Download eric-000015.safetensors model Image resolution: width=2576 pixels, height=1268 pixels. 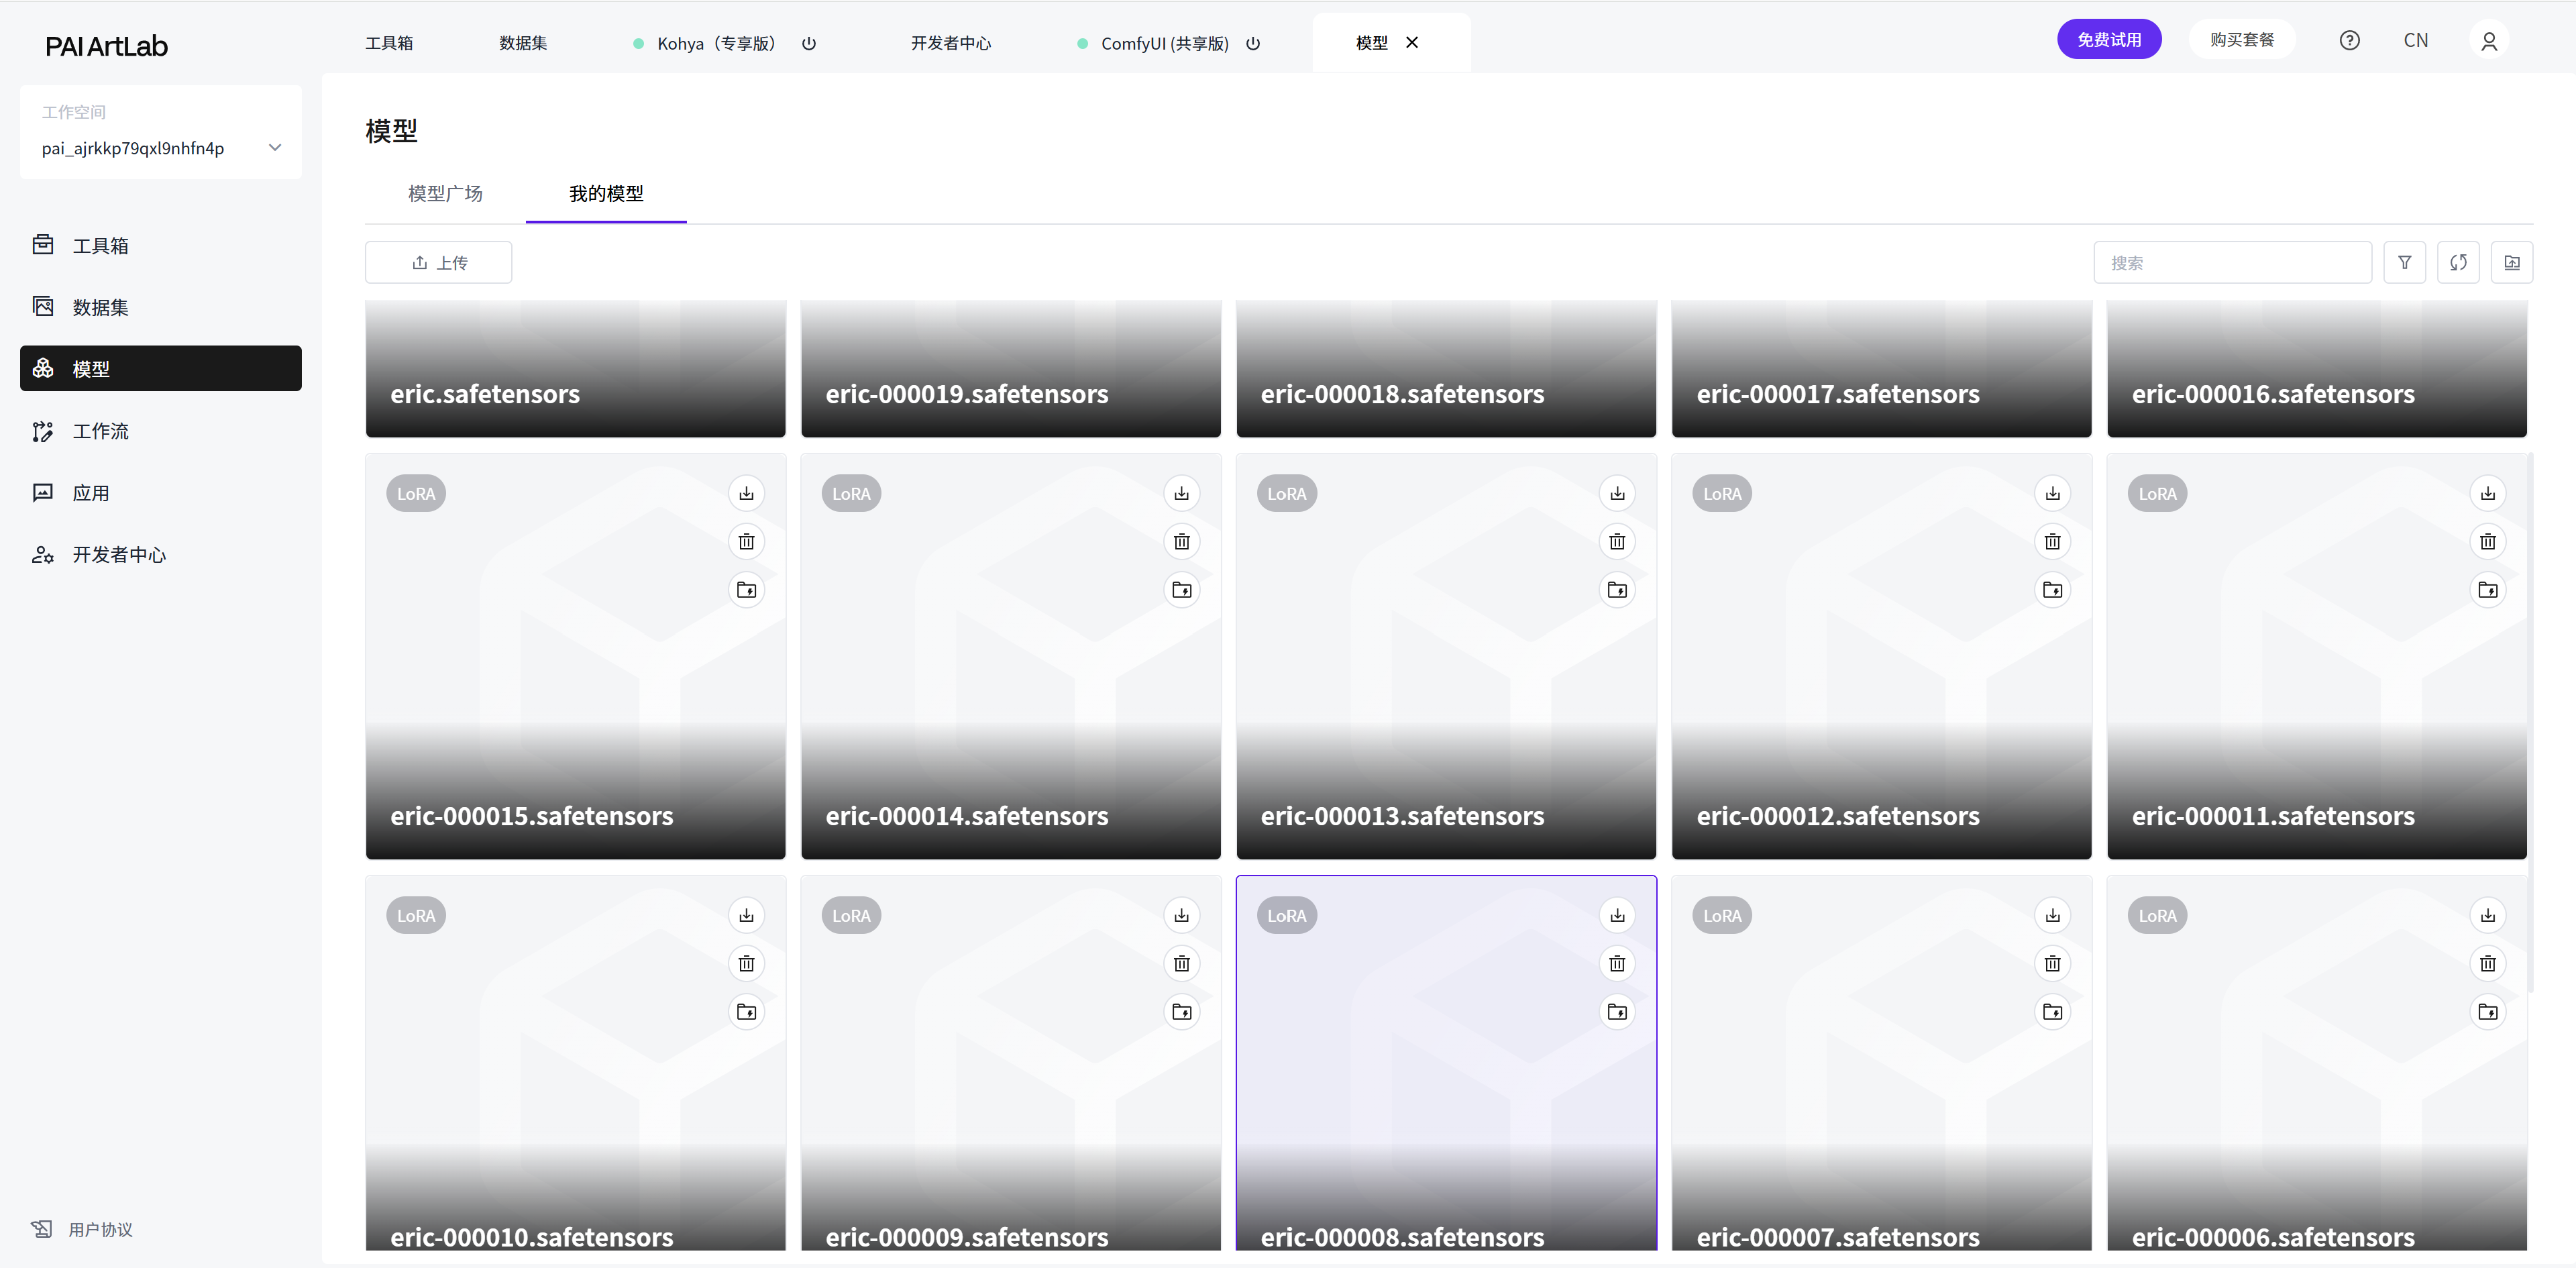pyautogui.click(x=746, y=493)
